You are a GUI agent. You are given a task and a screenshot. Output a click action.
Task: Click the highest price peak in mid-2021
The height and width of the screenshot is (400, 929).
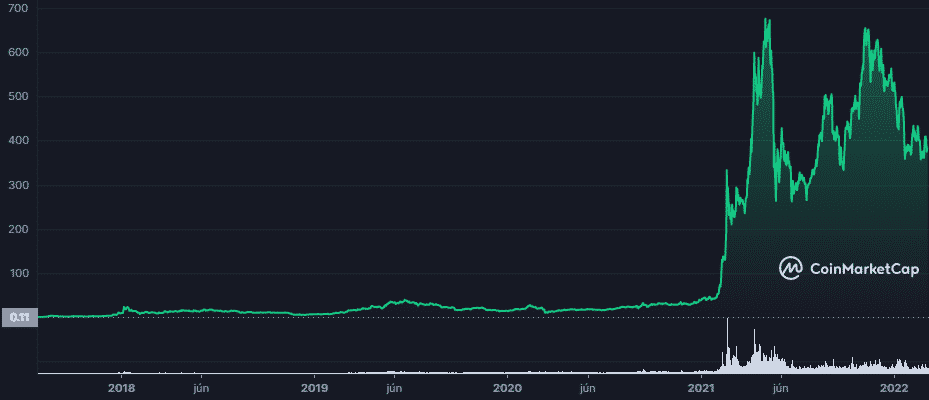[x=766, y=19]
